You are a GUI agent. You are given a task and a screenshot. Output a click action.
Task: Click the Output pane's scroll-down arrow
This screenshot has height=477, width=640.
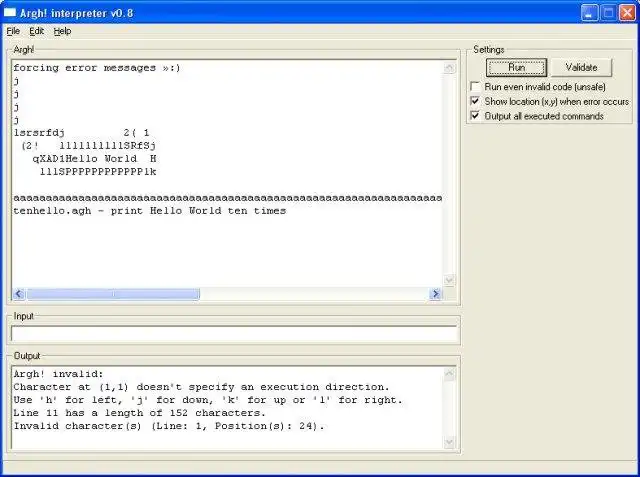[449, 442]
